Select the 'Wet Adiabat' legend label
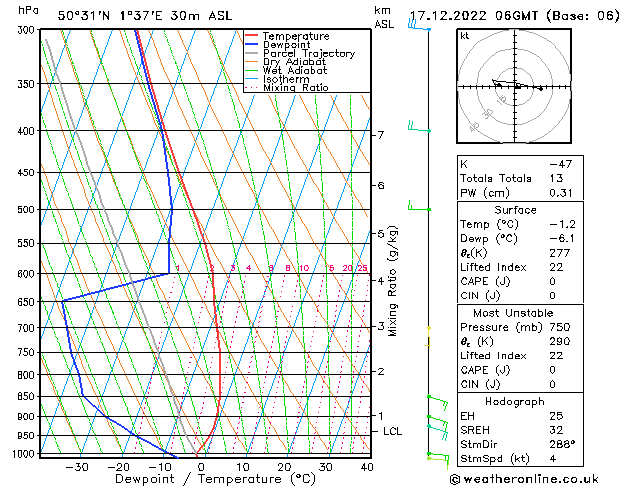The height and width of the screenshot is (486, 629). (295, 70)
